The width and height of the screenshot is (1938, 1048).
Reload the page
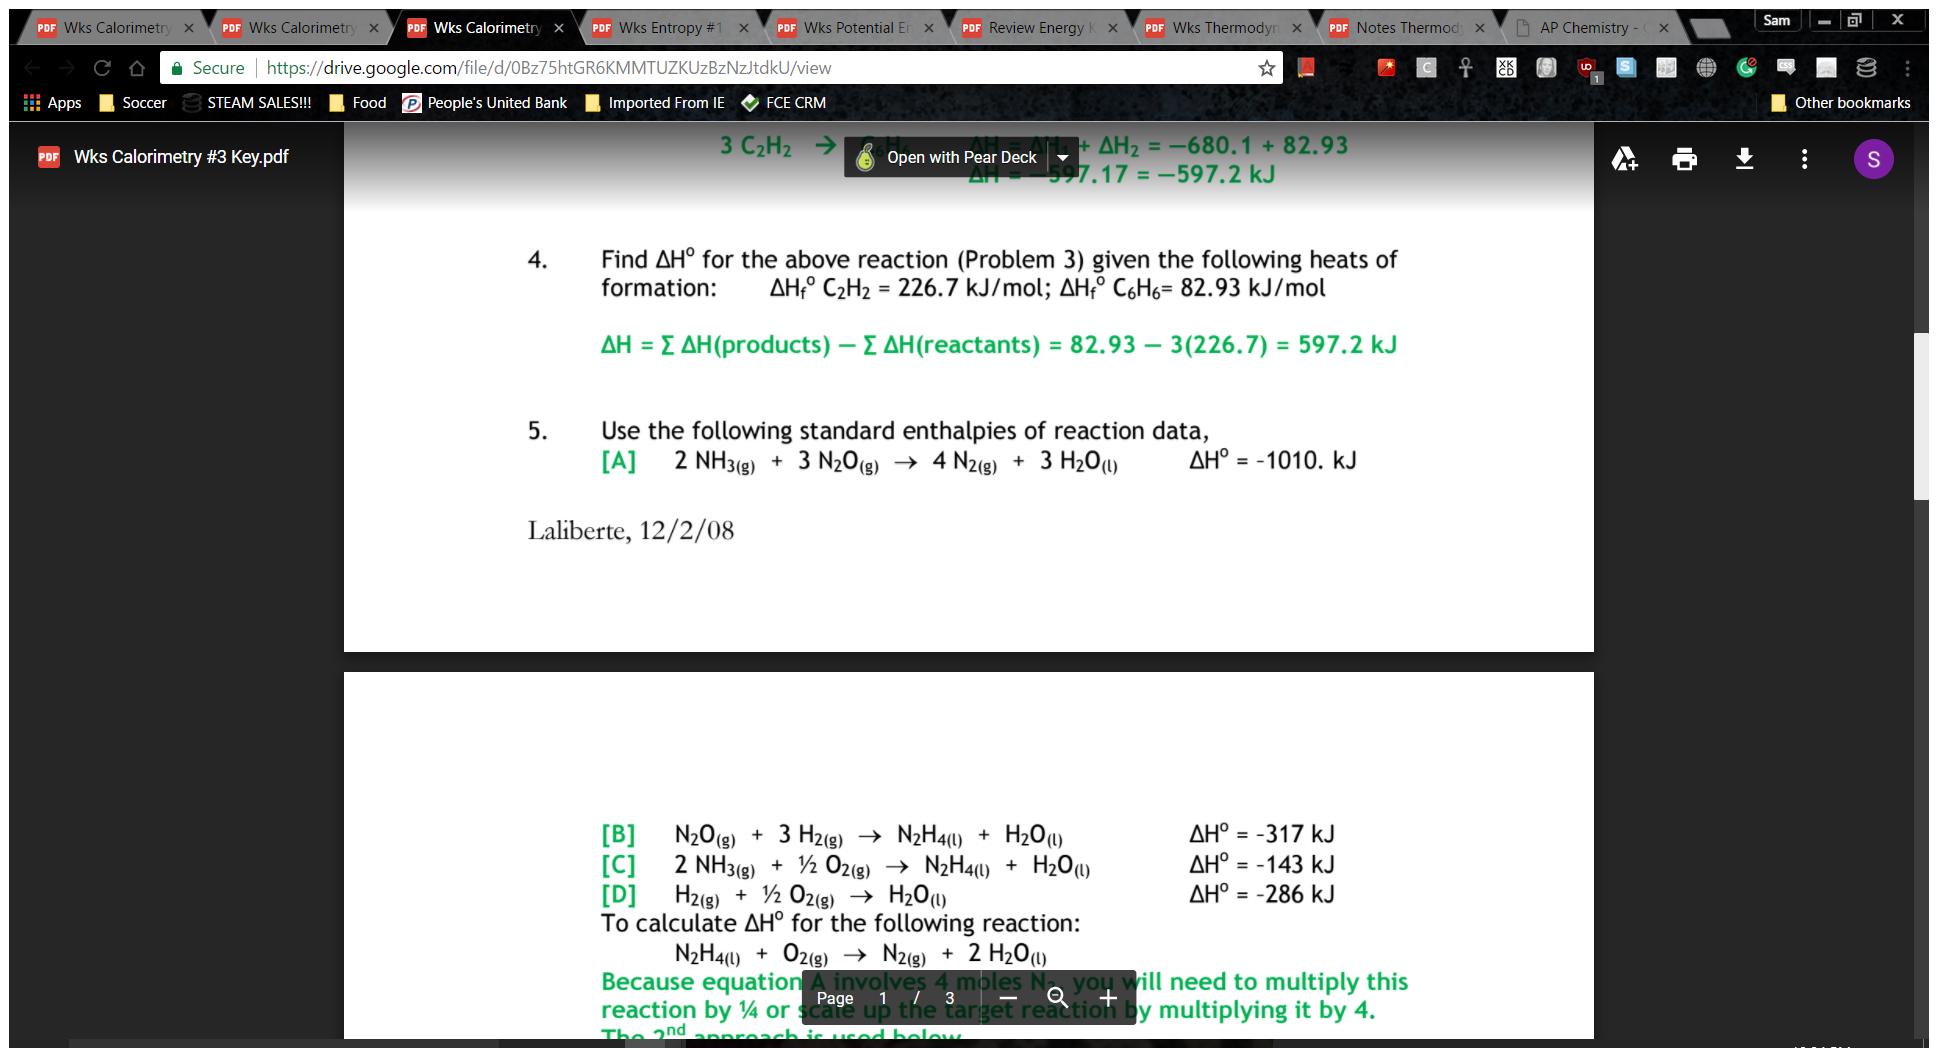coord(102,68)
